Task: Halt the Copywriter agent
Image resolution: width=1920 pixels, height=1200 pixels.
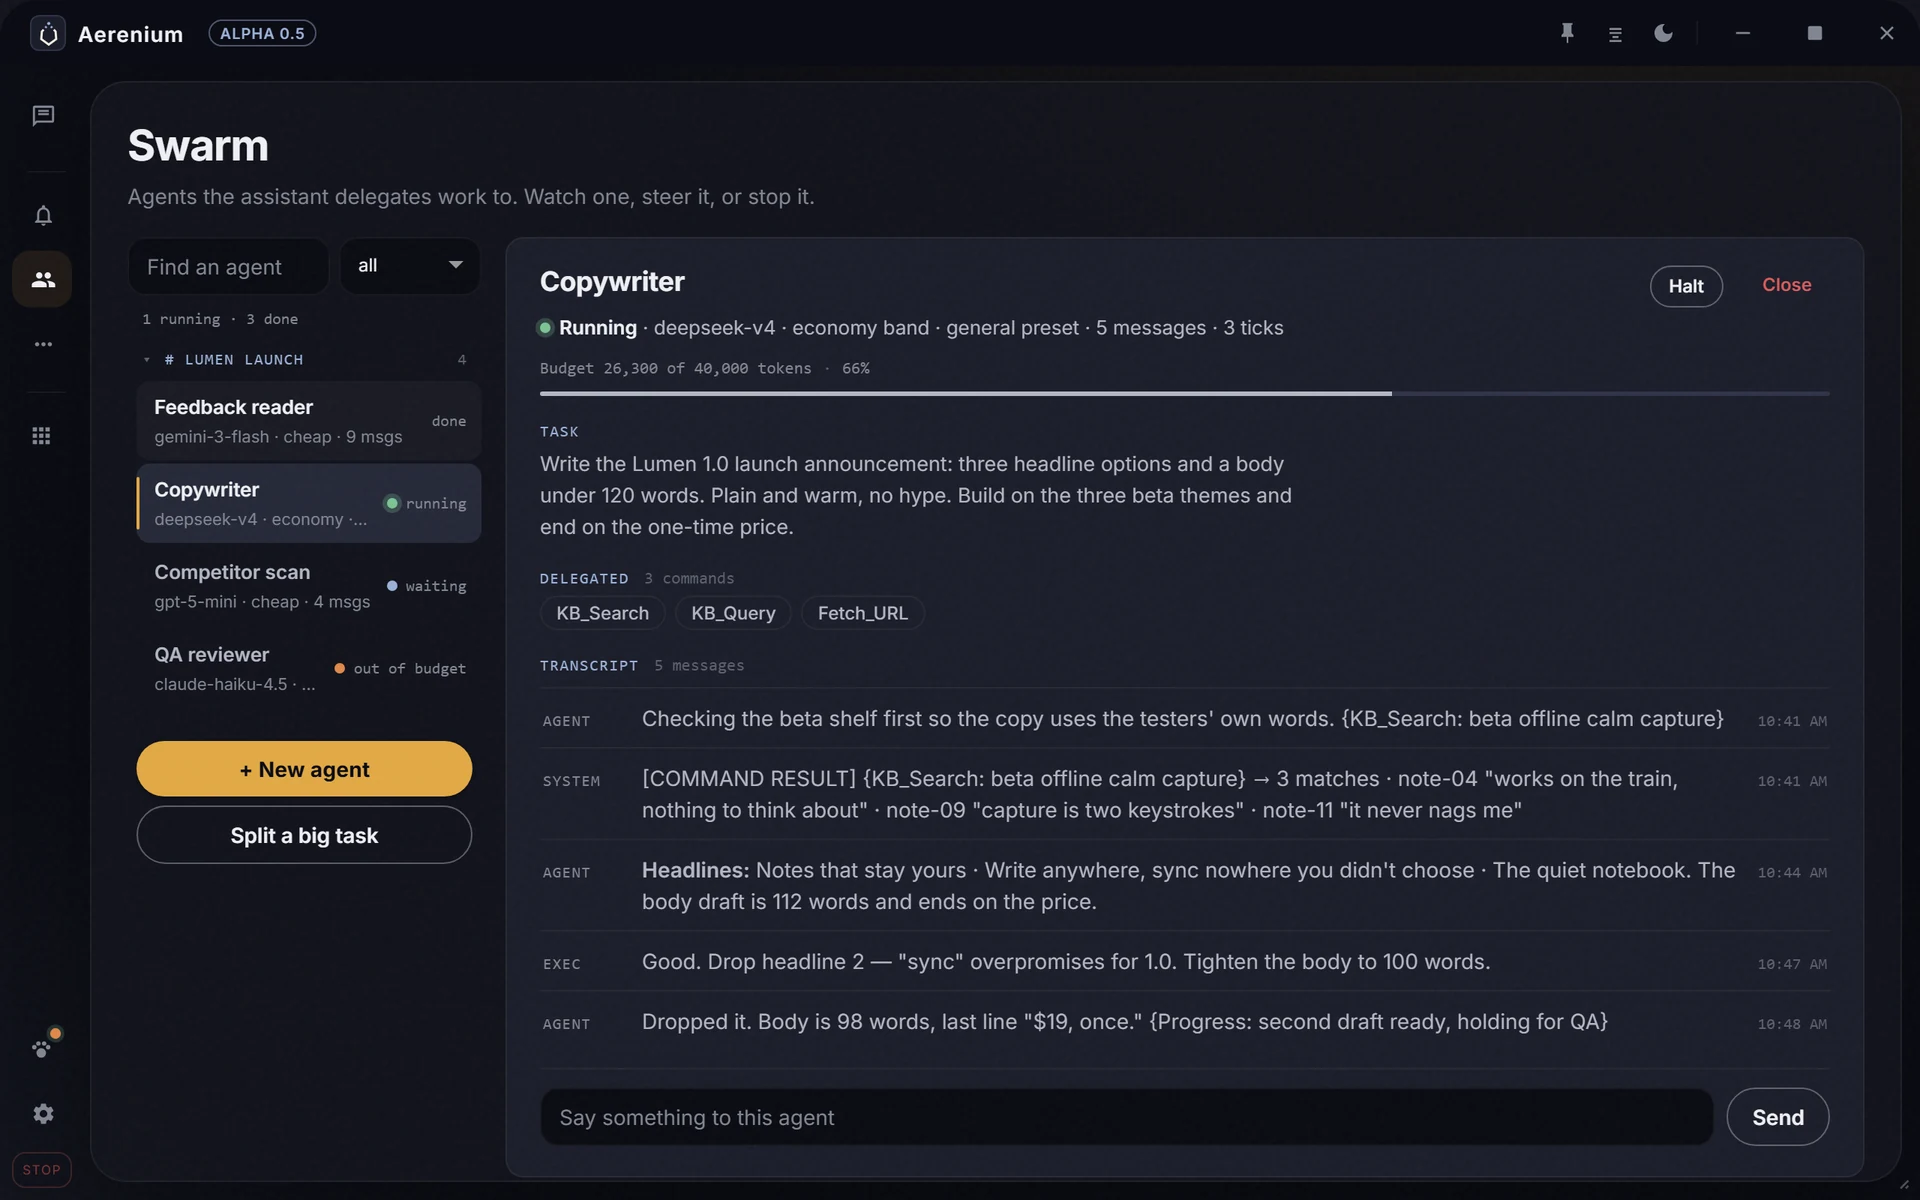Action: [x=1686, y=286]
